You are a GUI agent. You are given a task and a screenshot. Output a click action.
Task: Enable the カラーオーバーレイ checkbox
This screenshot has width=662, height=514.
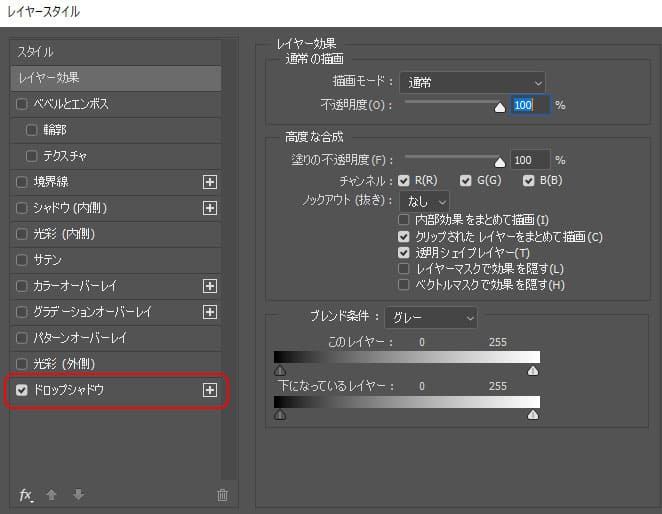point(22,286)
